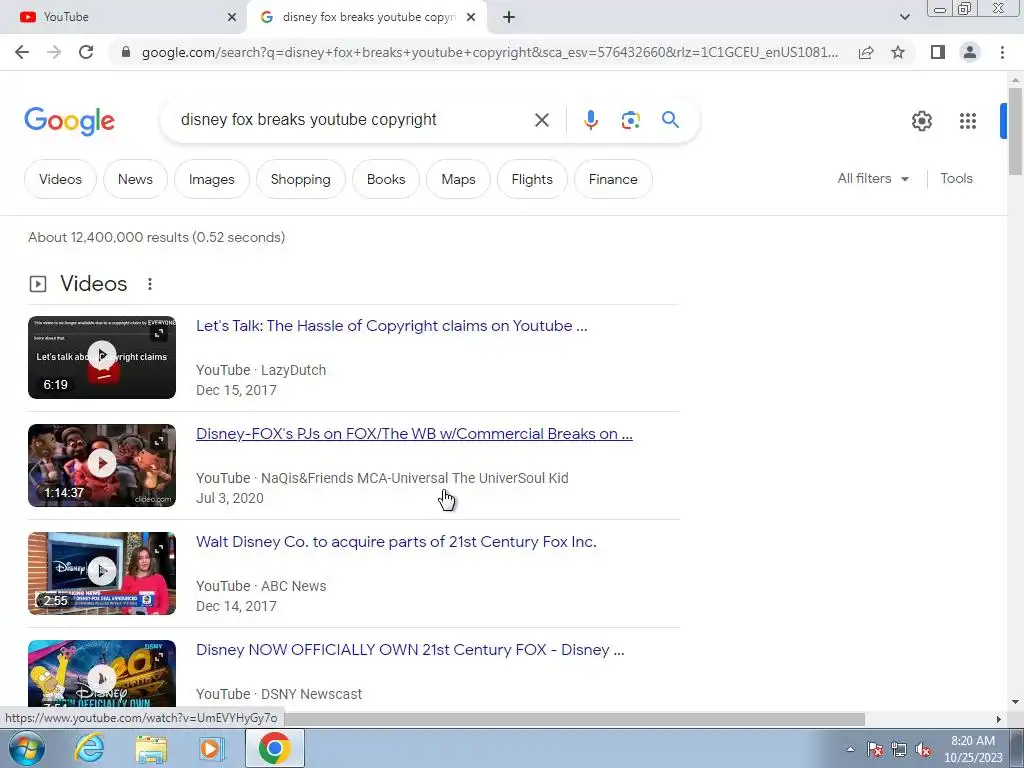Clear the search box text

541,120
